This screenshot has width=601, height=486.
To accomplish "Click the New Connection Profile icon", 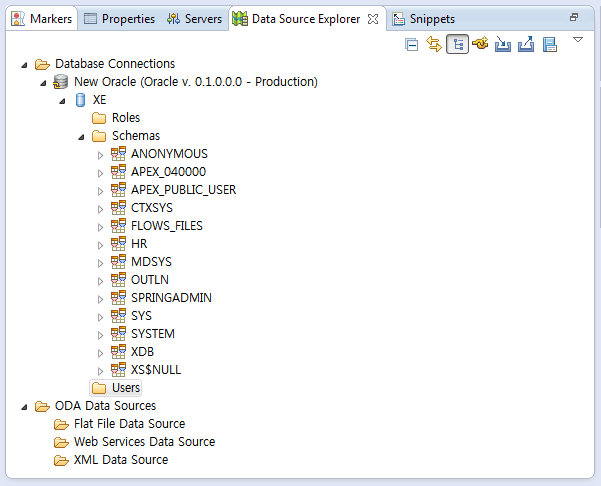I will coord(480,43).
